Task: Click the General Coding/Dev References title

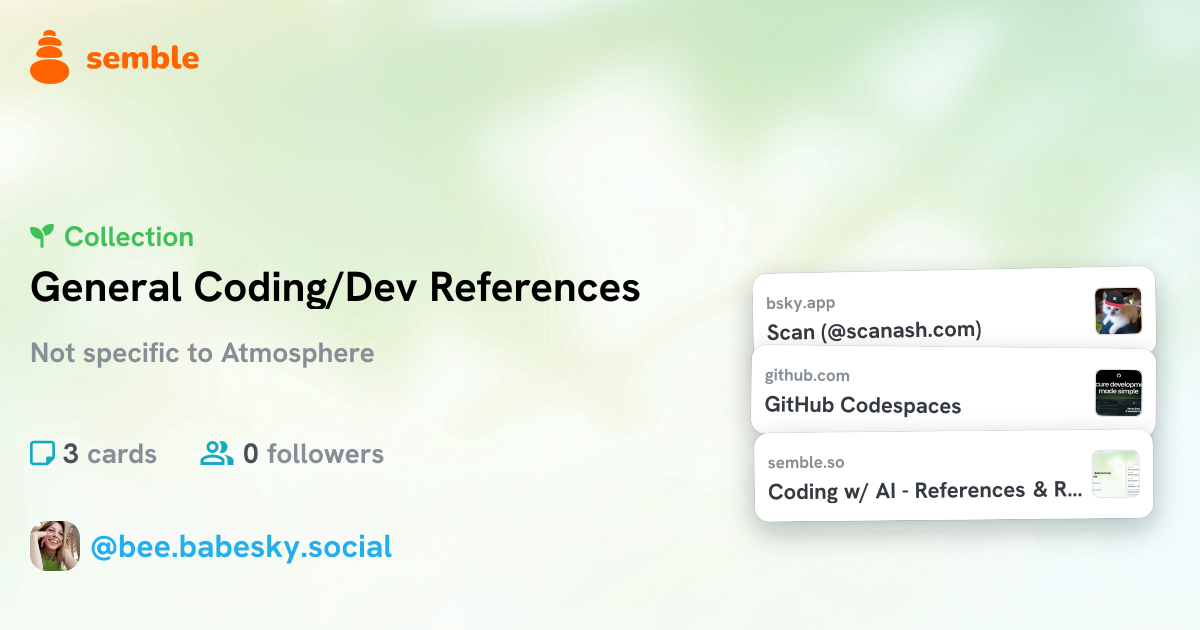Action: (335, 288)
